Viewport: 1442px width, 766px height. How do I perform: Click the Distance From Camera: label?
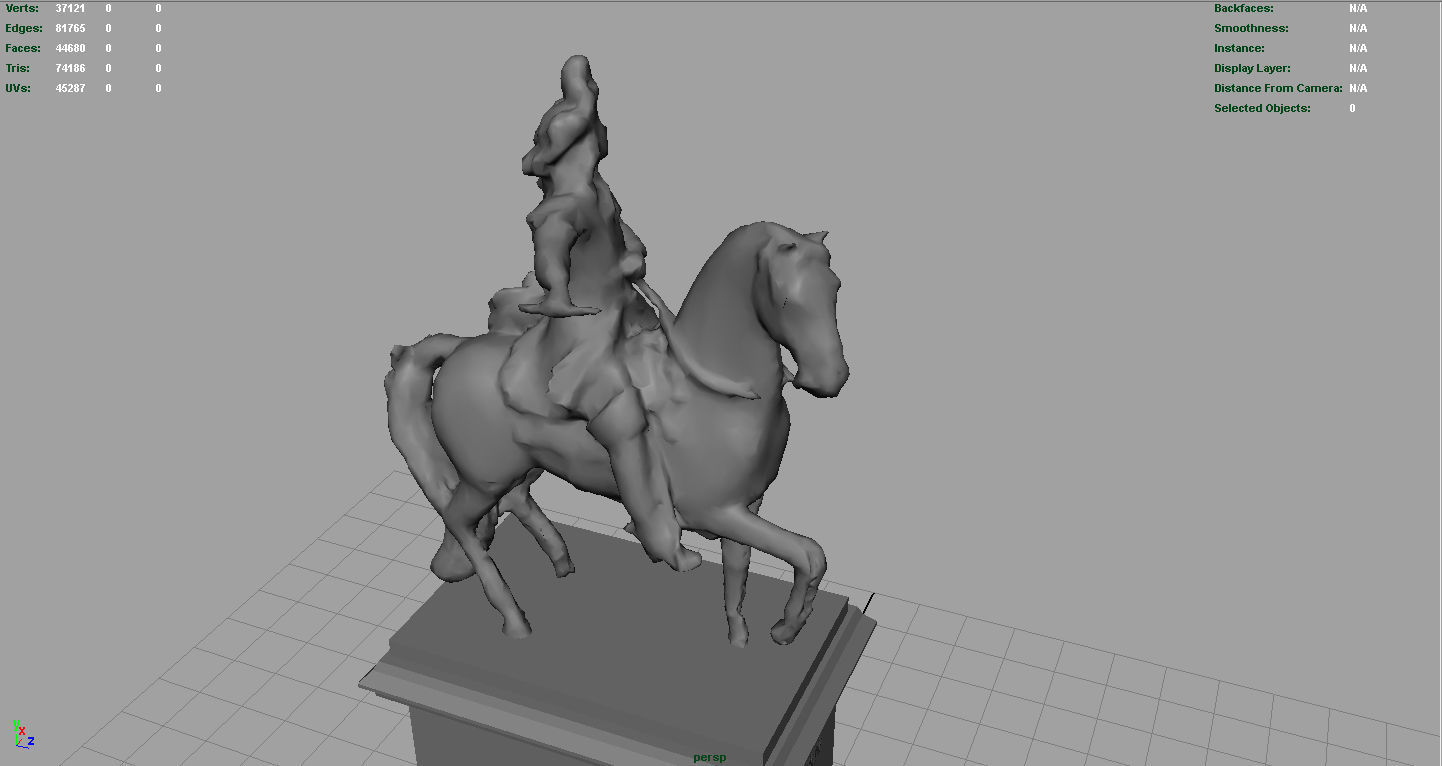[x=1277, y=88]
